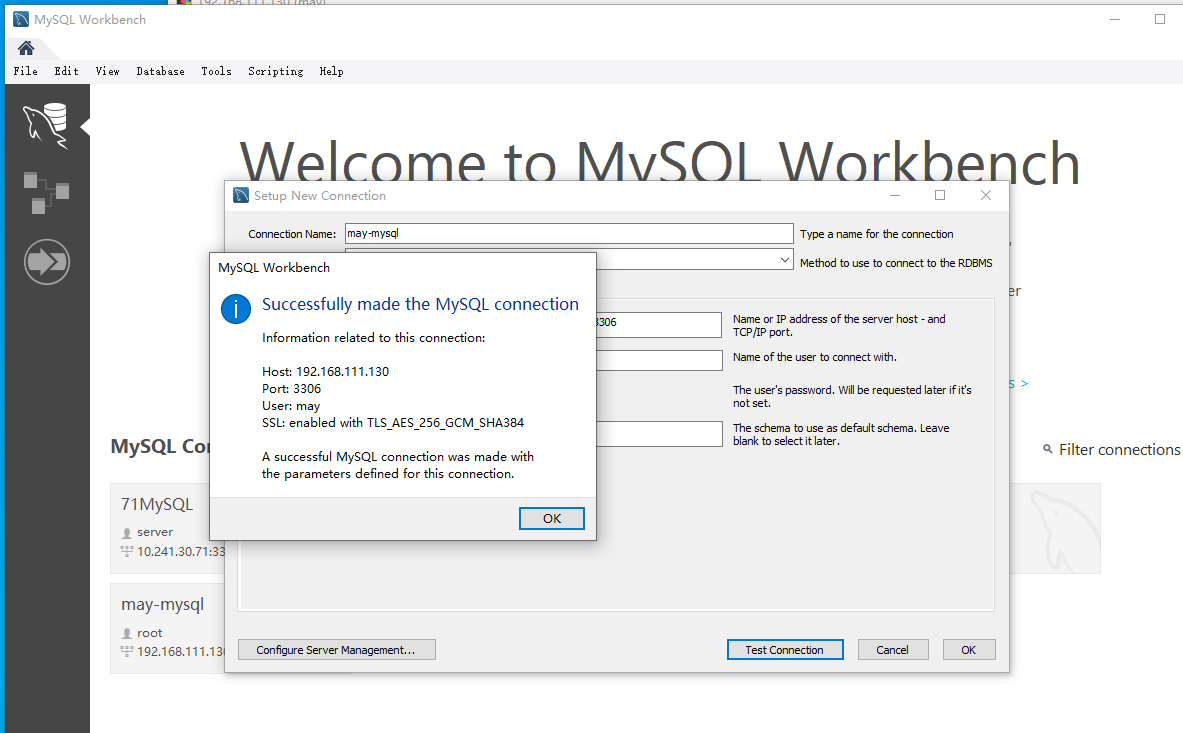Open the Models sidebar icon

46,192
